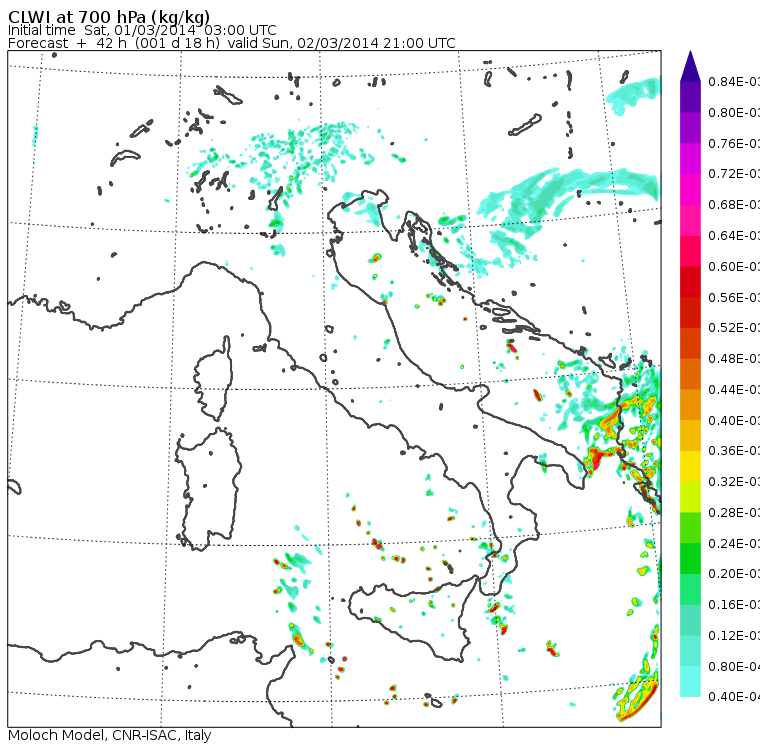Click the 0.80E-03 colorbar label

pos(734,112)
